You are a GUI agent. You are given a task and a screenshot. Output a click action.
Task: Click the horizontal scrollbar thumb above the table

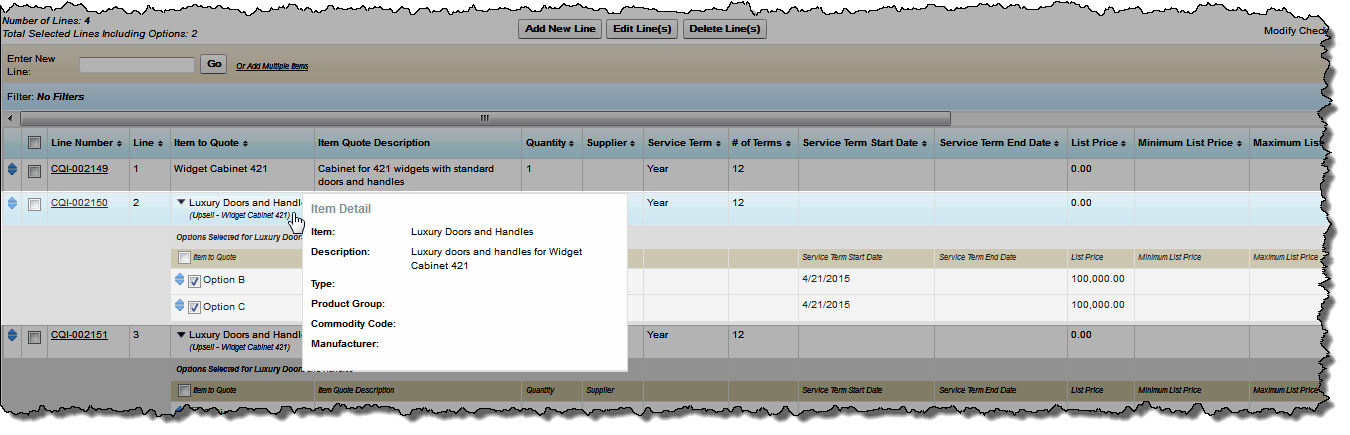484,118
